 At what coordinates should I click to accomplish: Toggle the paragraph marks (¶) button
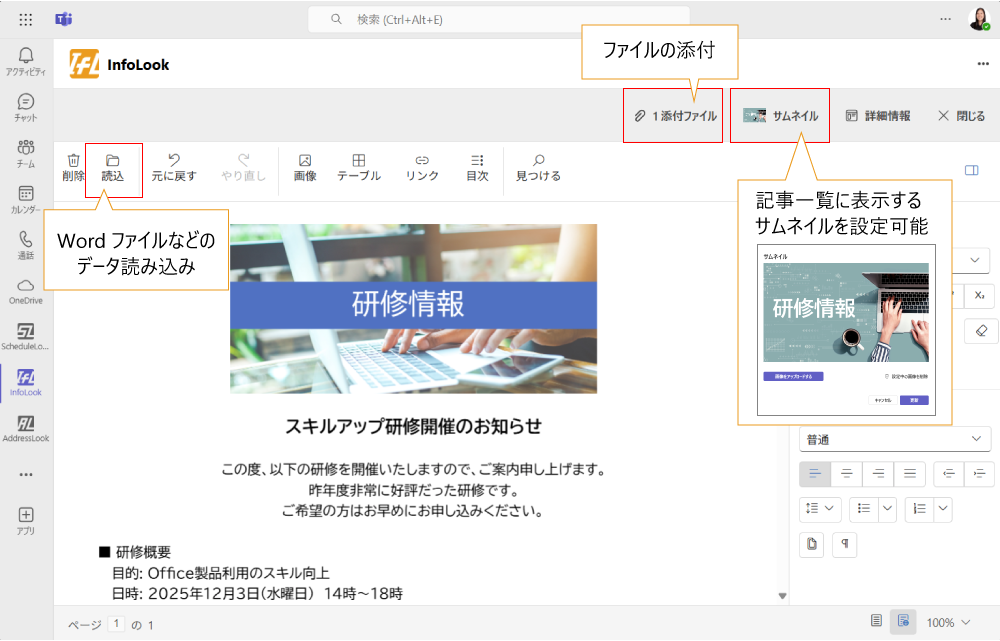click(845, 544)
